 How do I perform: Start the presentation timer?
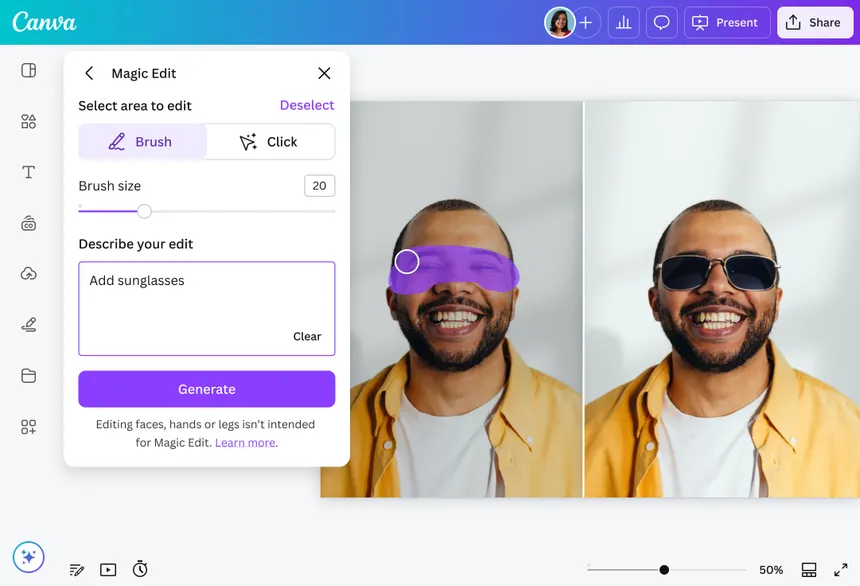140,569
